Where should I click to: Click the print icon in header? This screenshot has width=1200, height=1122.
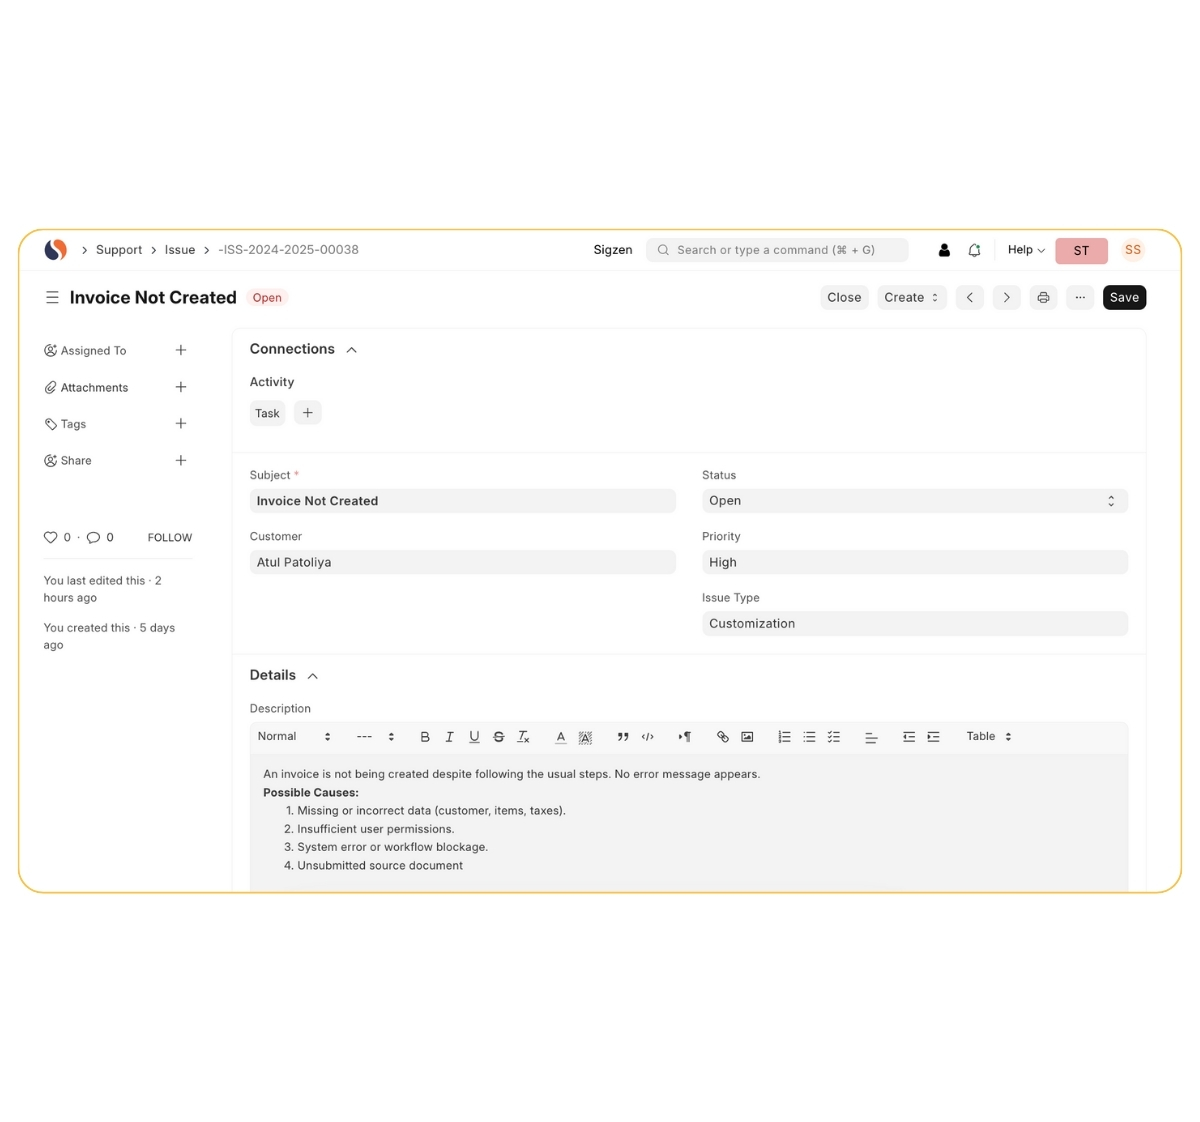pos(1043,297)
